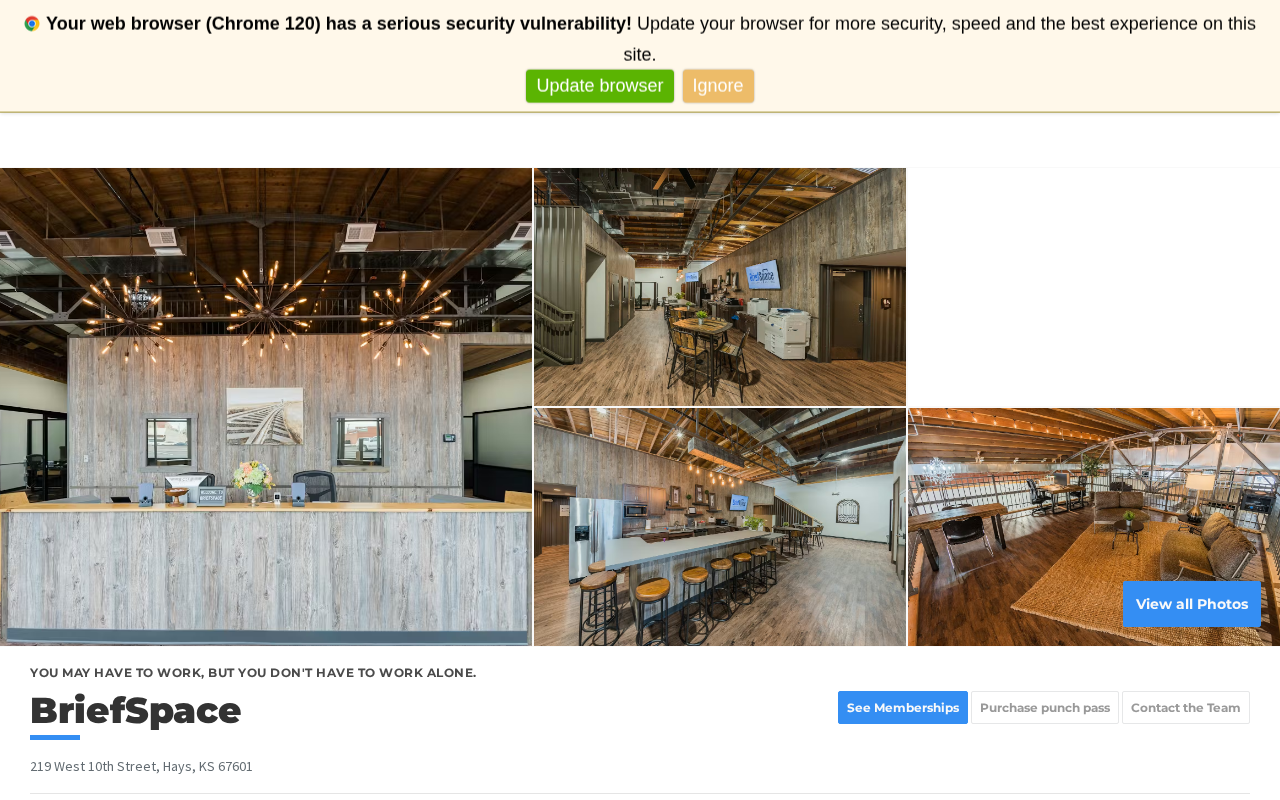Open the reception desk photo with chandeliers

[x=266, y=407]
